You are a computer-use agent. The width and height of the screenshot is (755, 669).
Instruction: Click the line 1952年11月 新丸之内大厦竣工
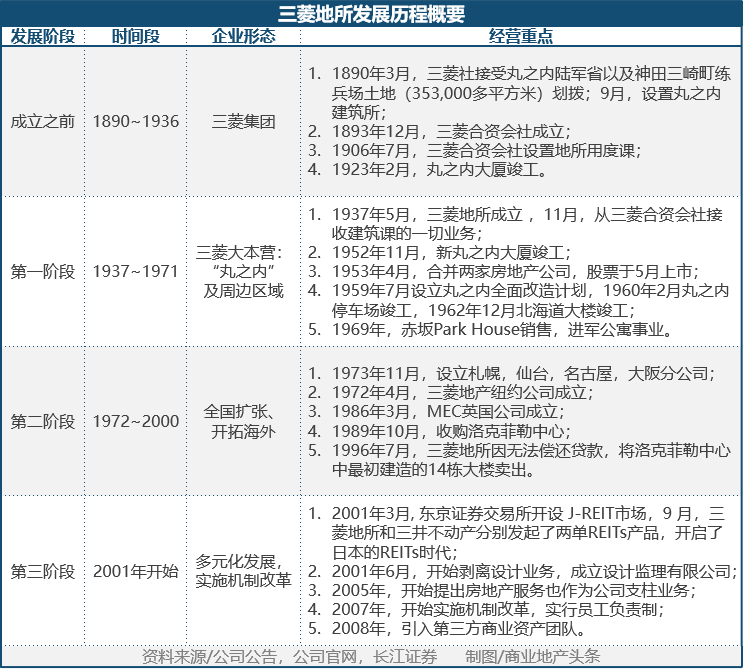click(x=439, y=252)
